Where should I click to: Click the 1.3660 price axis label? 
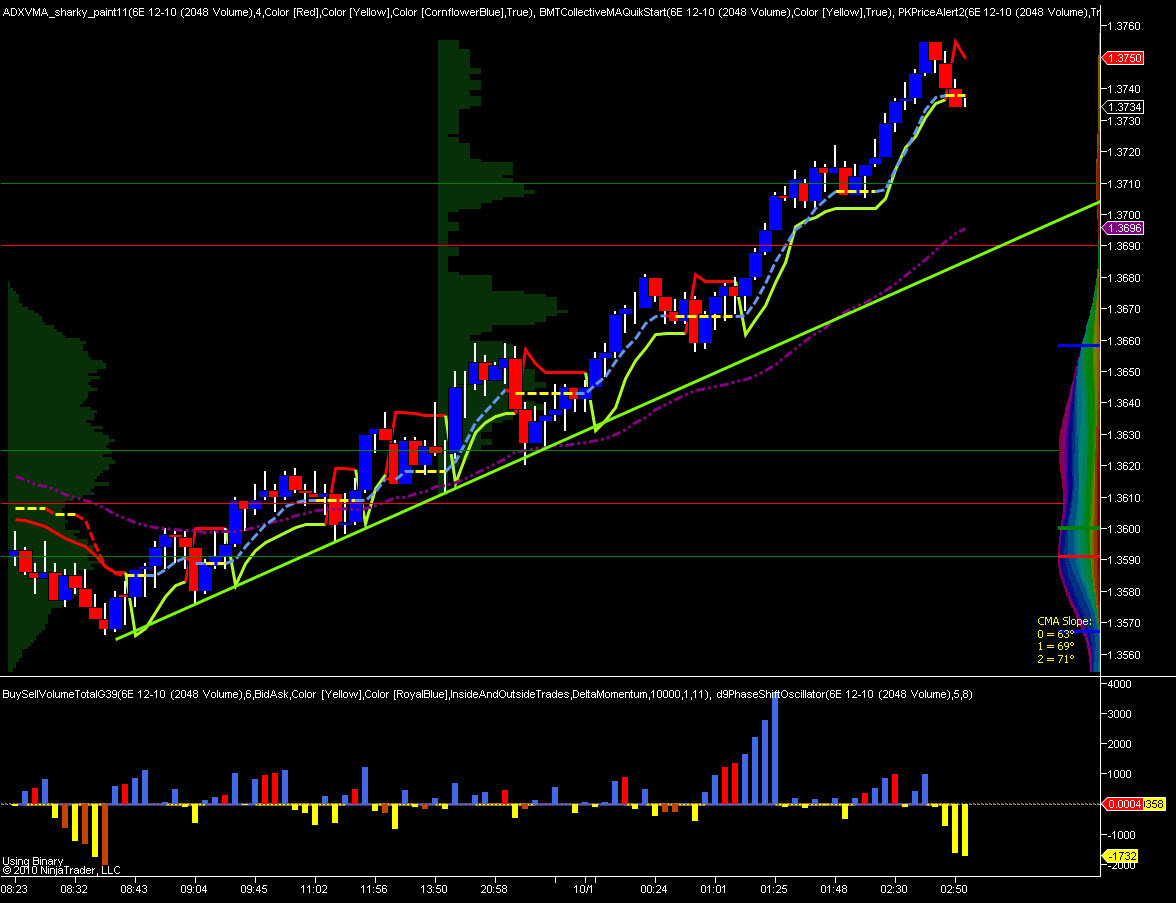pos(1124,340)
